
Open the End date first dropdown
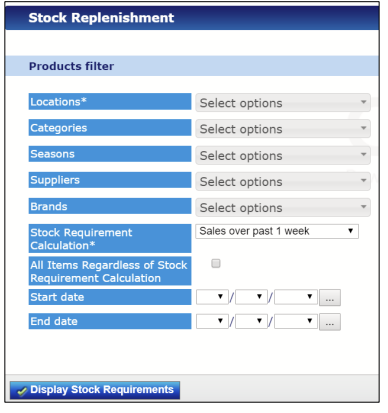(x=212, y=321)
